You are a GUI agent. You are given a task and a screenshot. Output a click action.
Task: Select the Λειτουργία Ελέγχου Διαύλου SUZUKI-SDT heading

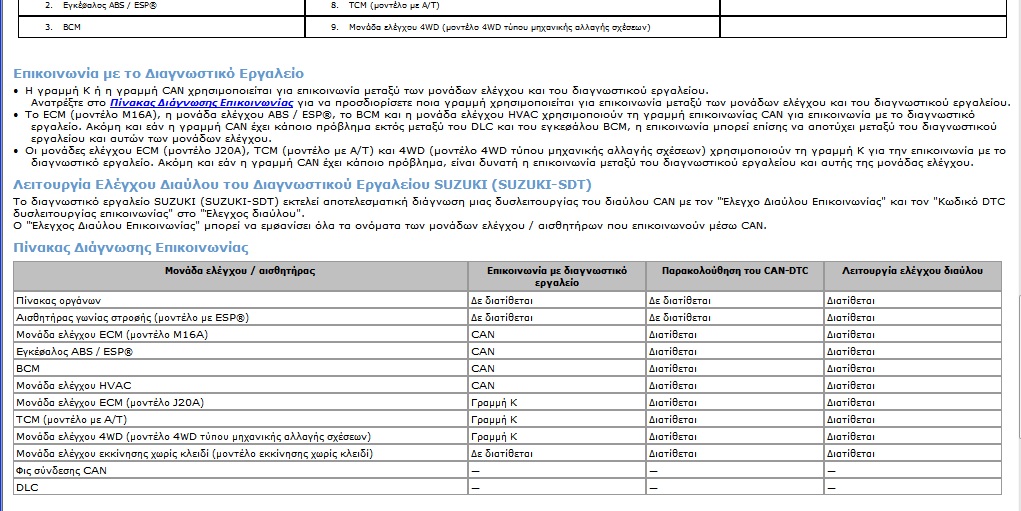pos(302,184)
